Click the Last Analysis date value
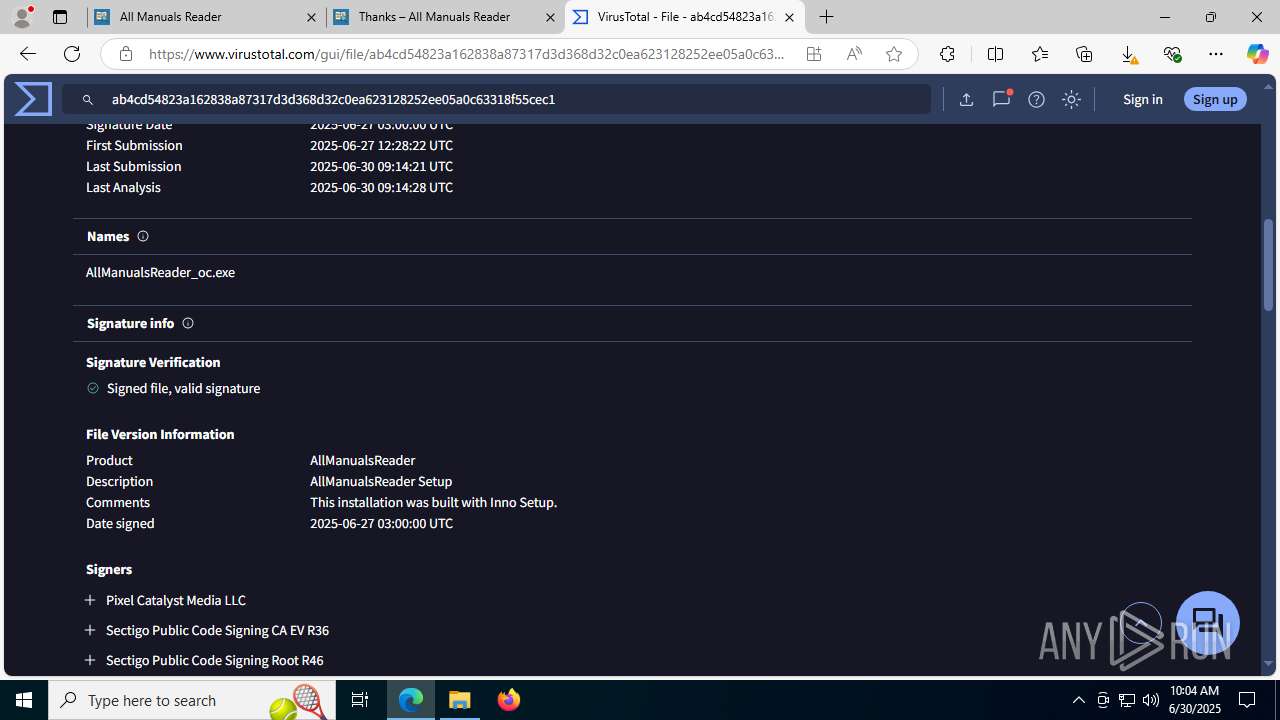 pos(381,187)
